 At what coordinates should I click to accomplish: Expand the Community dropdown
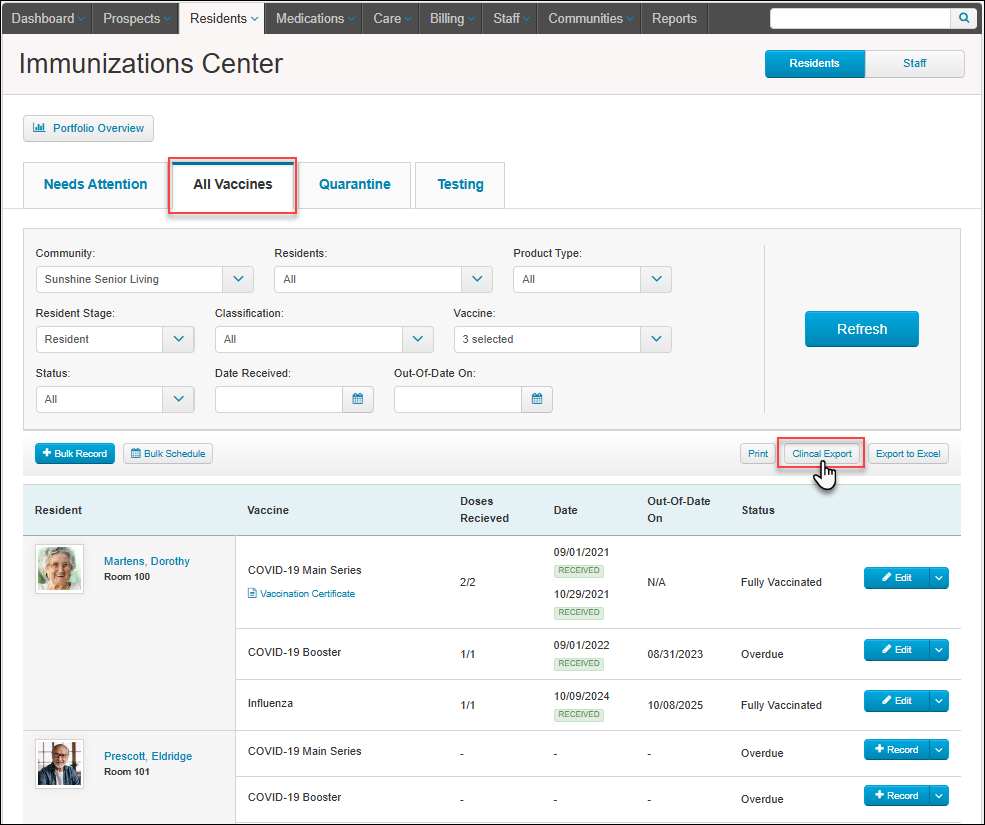(x=238, y=280)
